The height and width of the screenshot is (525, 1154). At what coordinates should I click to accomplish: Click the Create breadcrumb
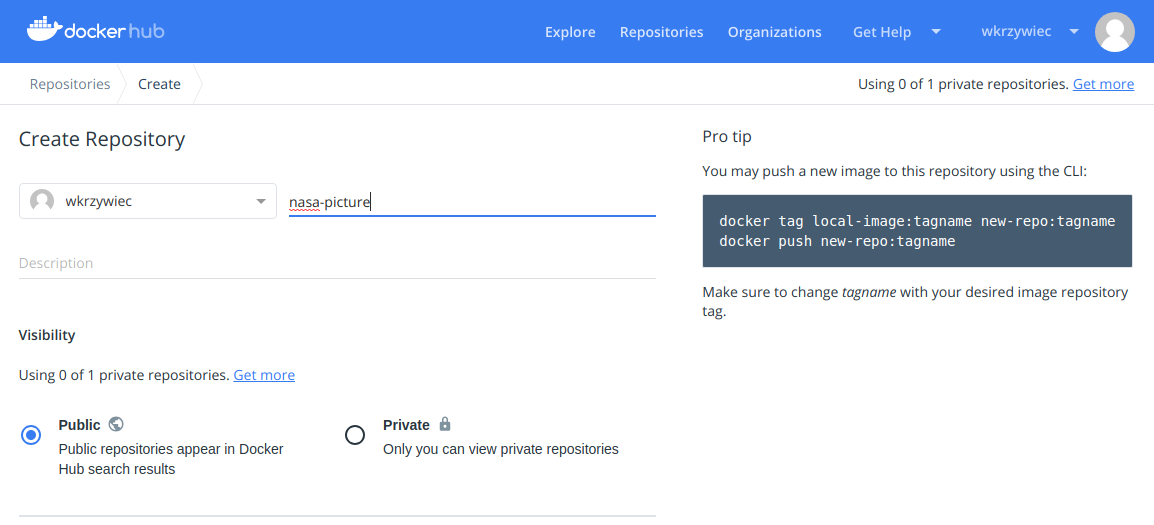160,84
